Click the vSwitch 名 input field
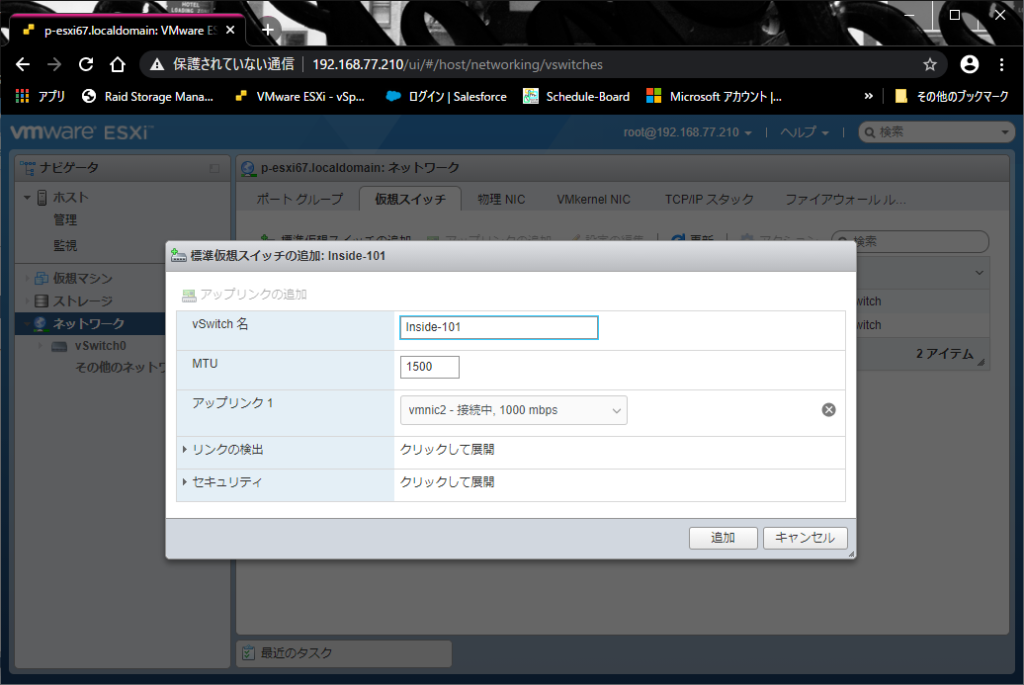The image size is (1024, 685). coord(498,327)
